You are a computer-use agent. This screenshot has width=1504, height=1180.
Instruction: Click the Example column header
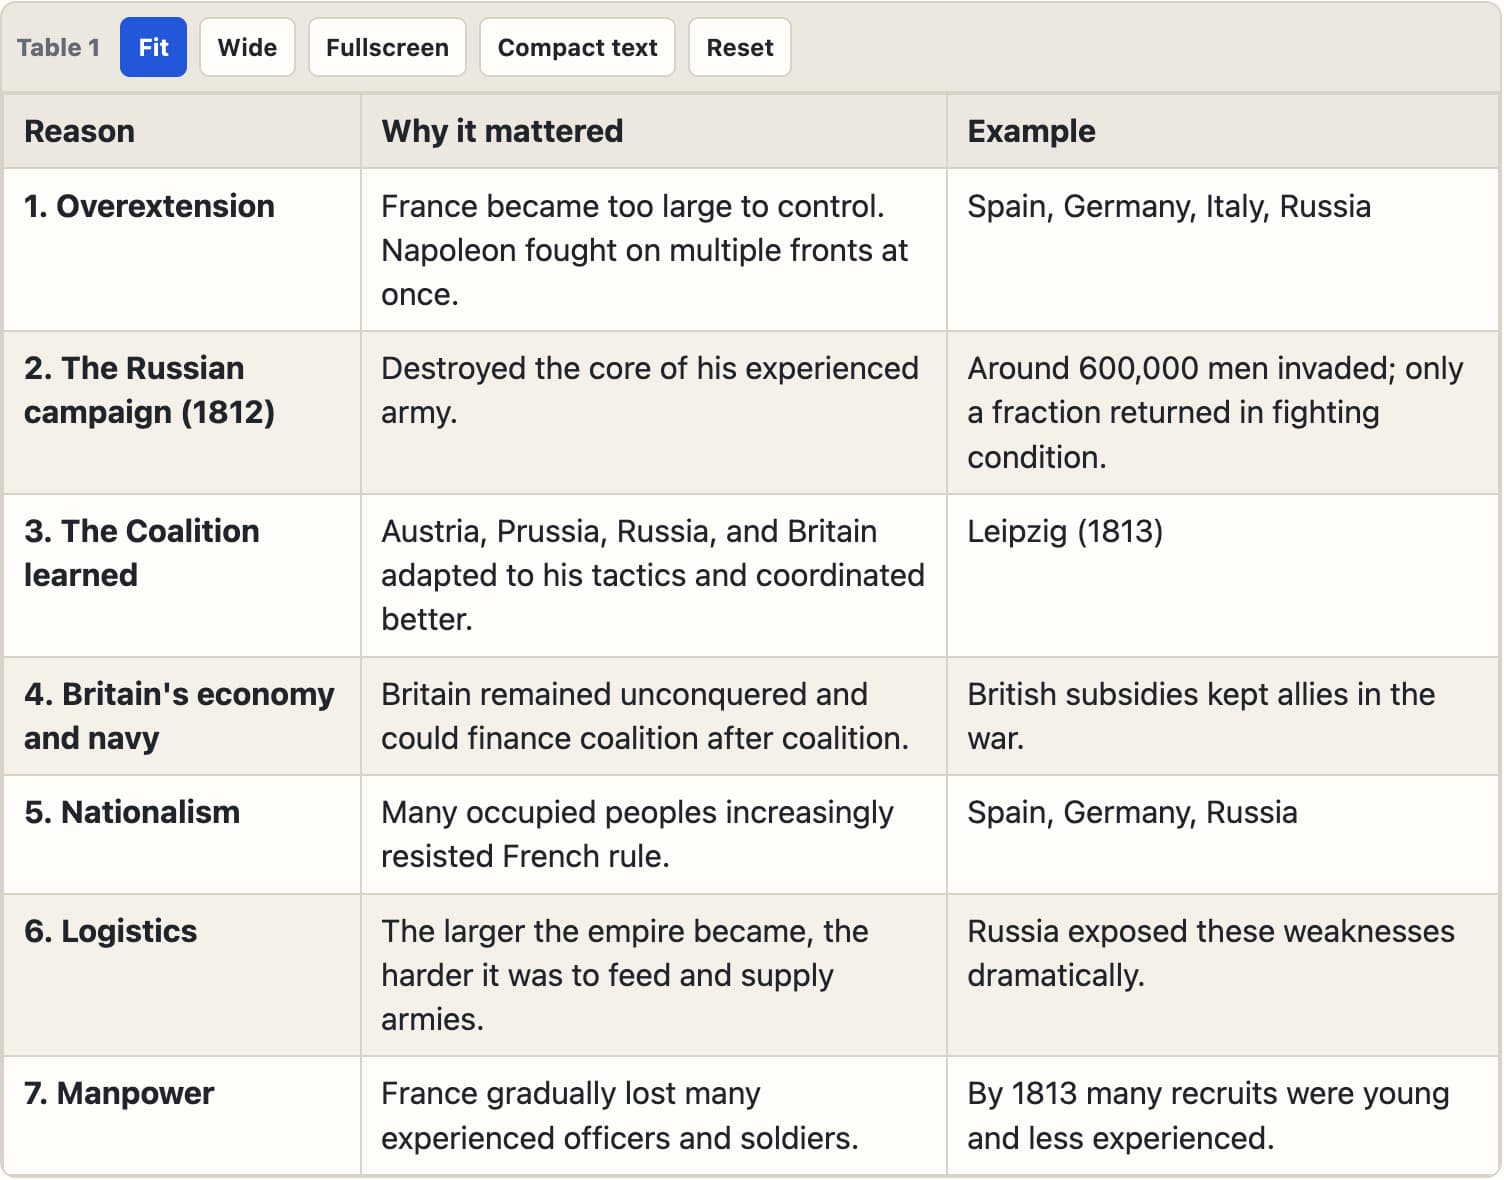[1222, 131]
